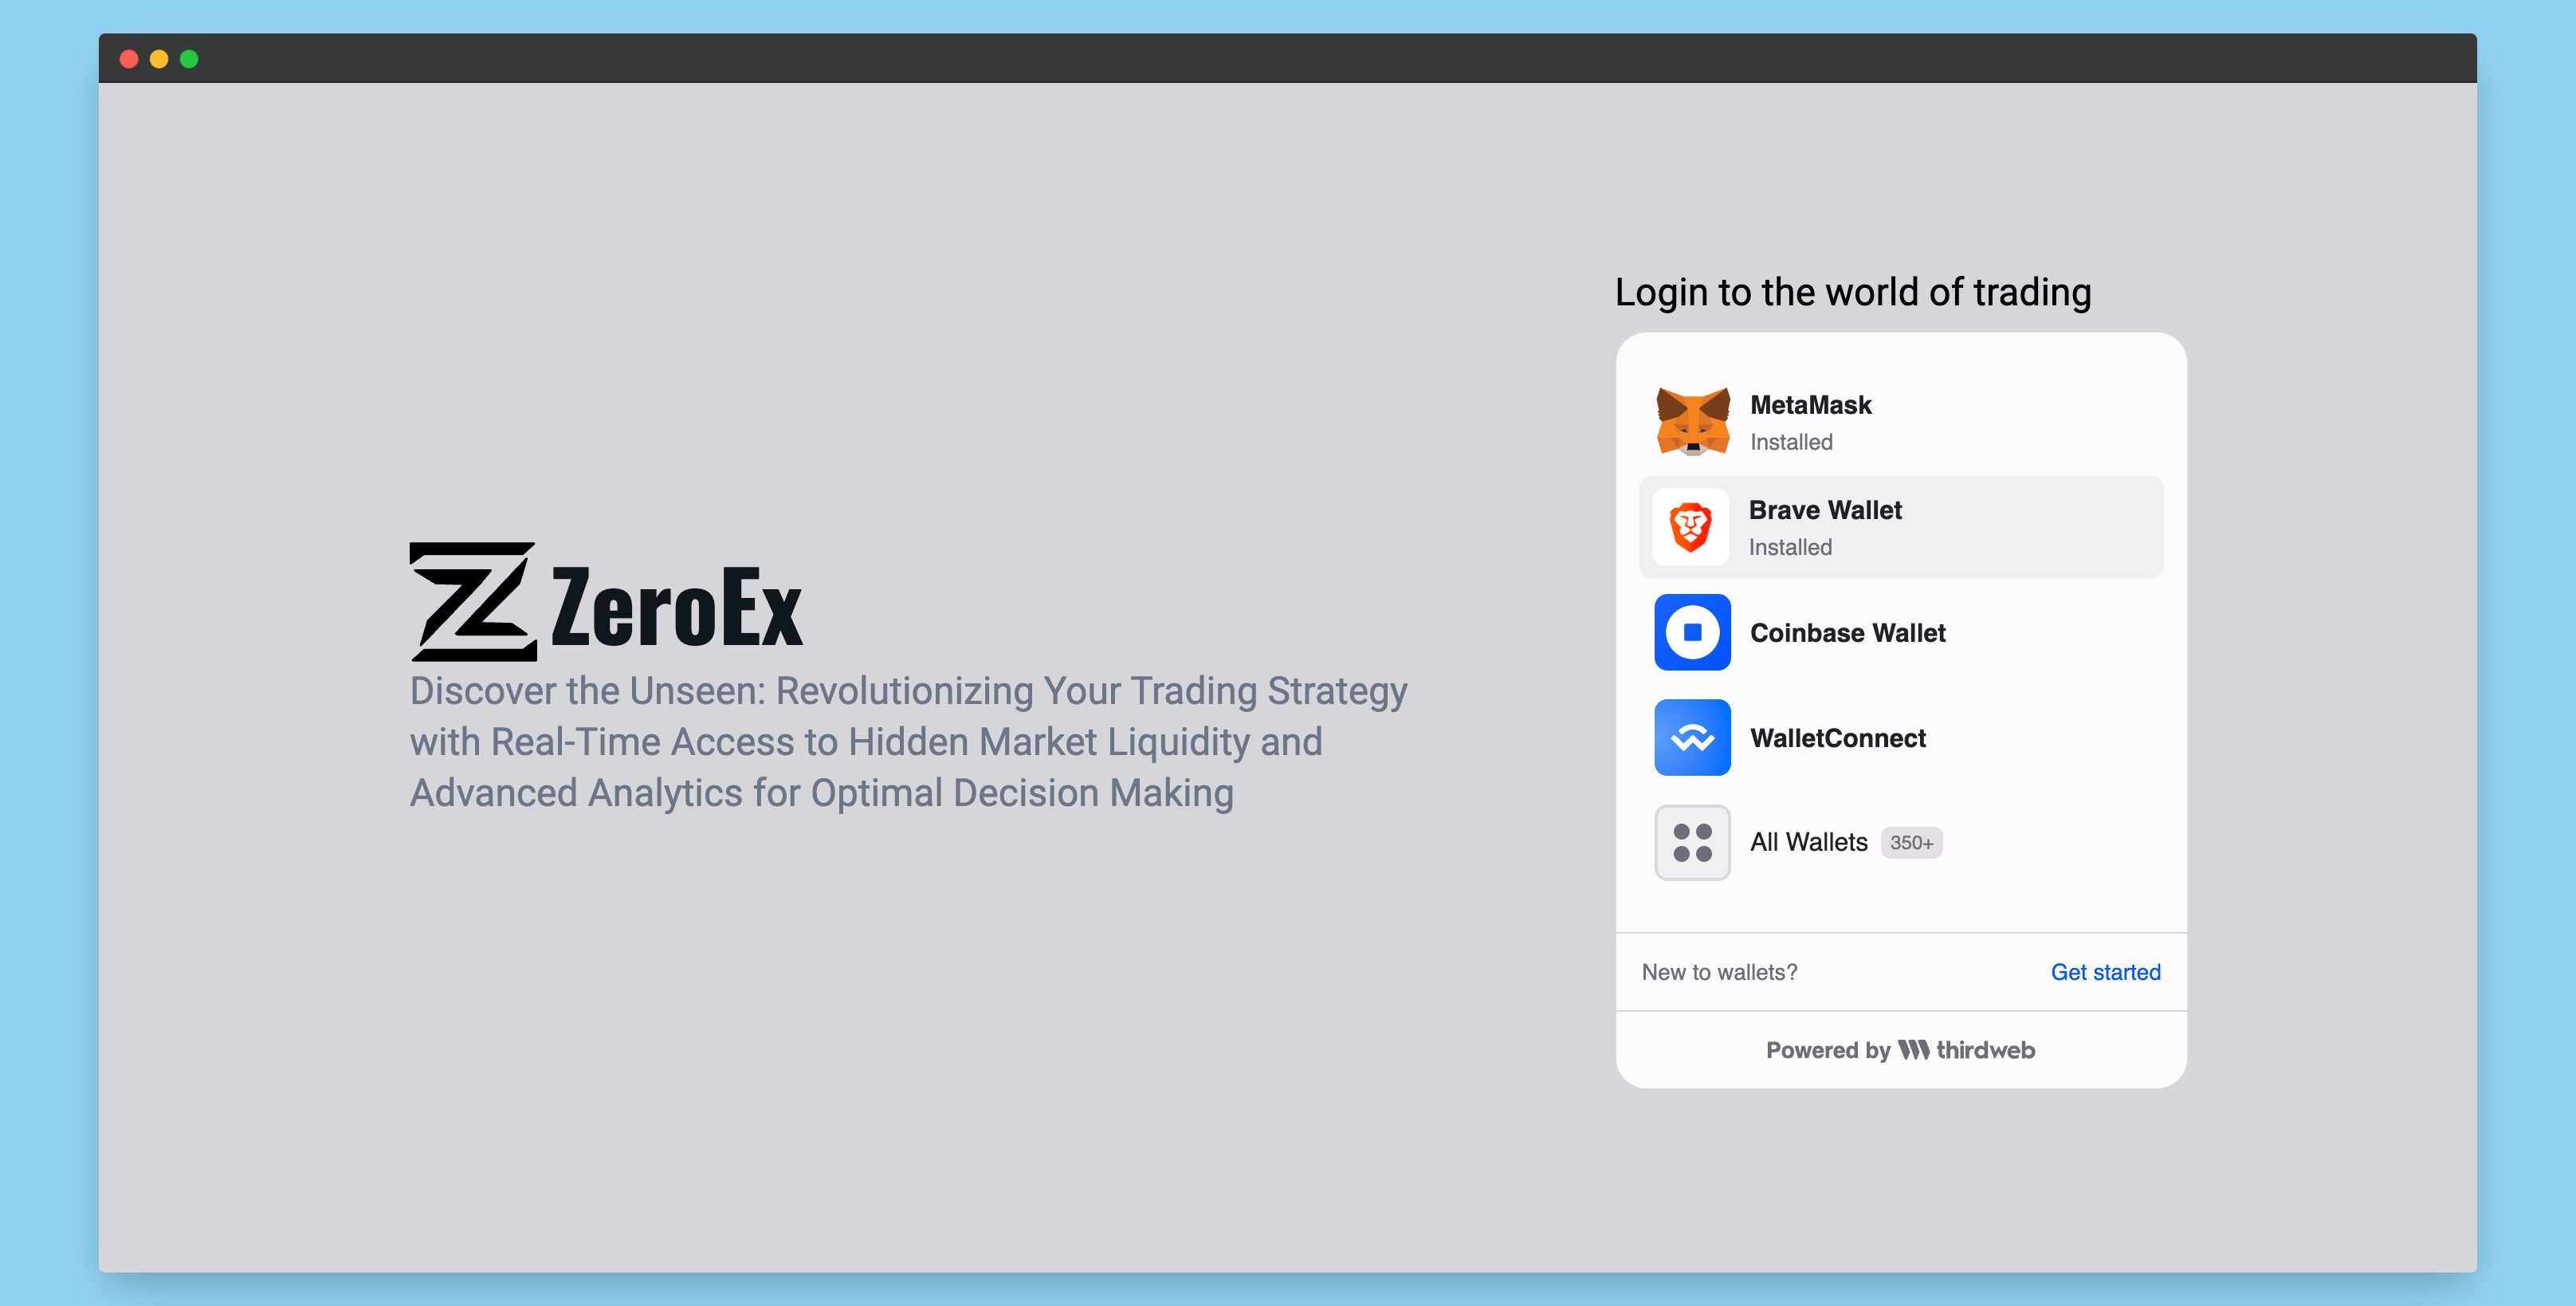2576x1306 pixels.
Task: Click the Coinbase Wallet blue icon
Action: [x=1692, y=632]
